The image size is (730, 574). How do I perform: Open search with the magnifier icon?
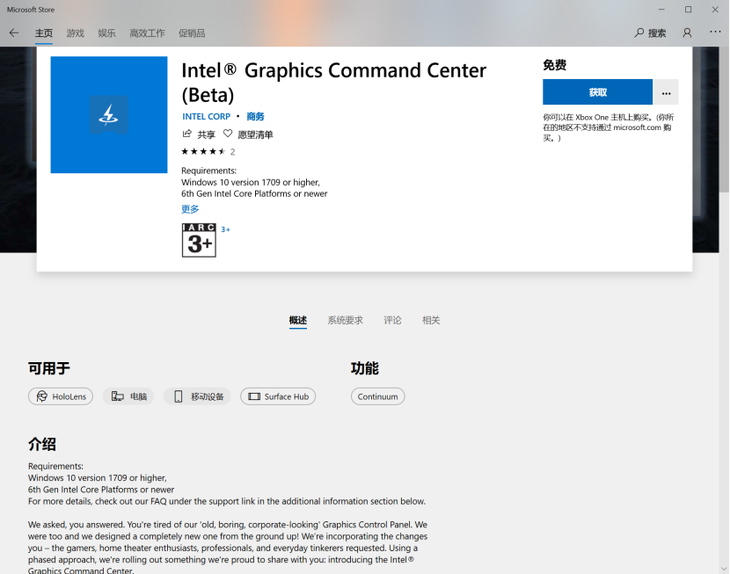coord(639,33)
